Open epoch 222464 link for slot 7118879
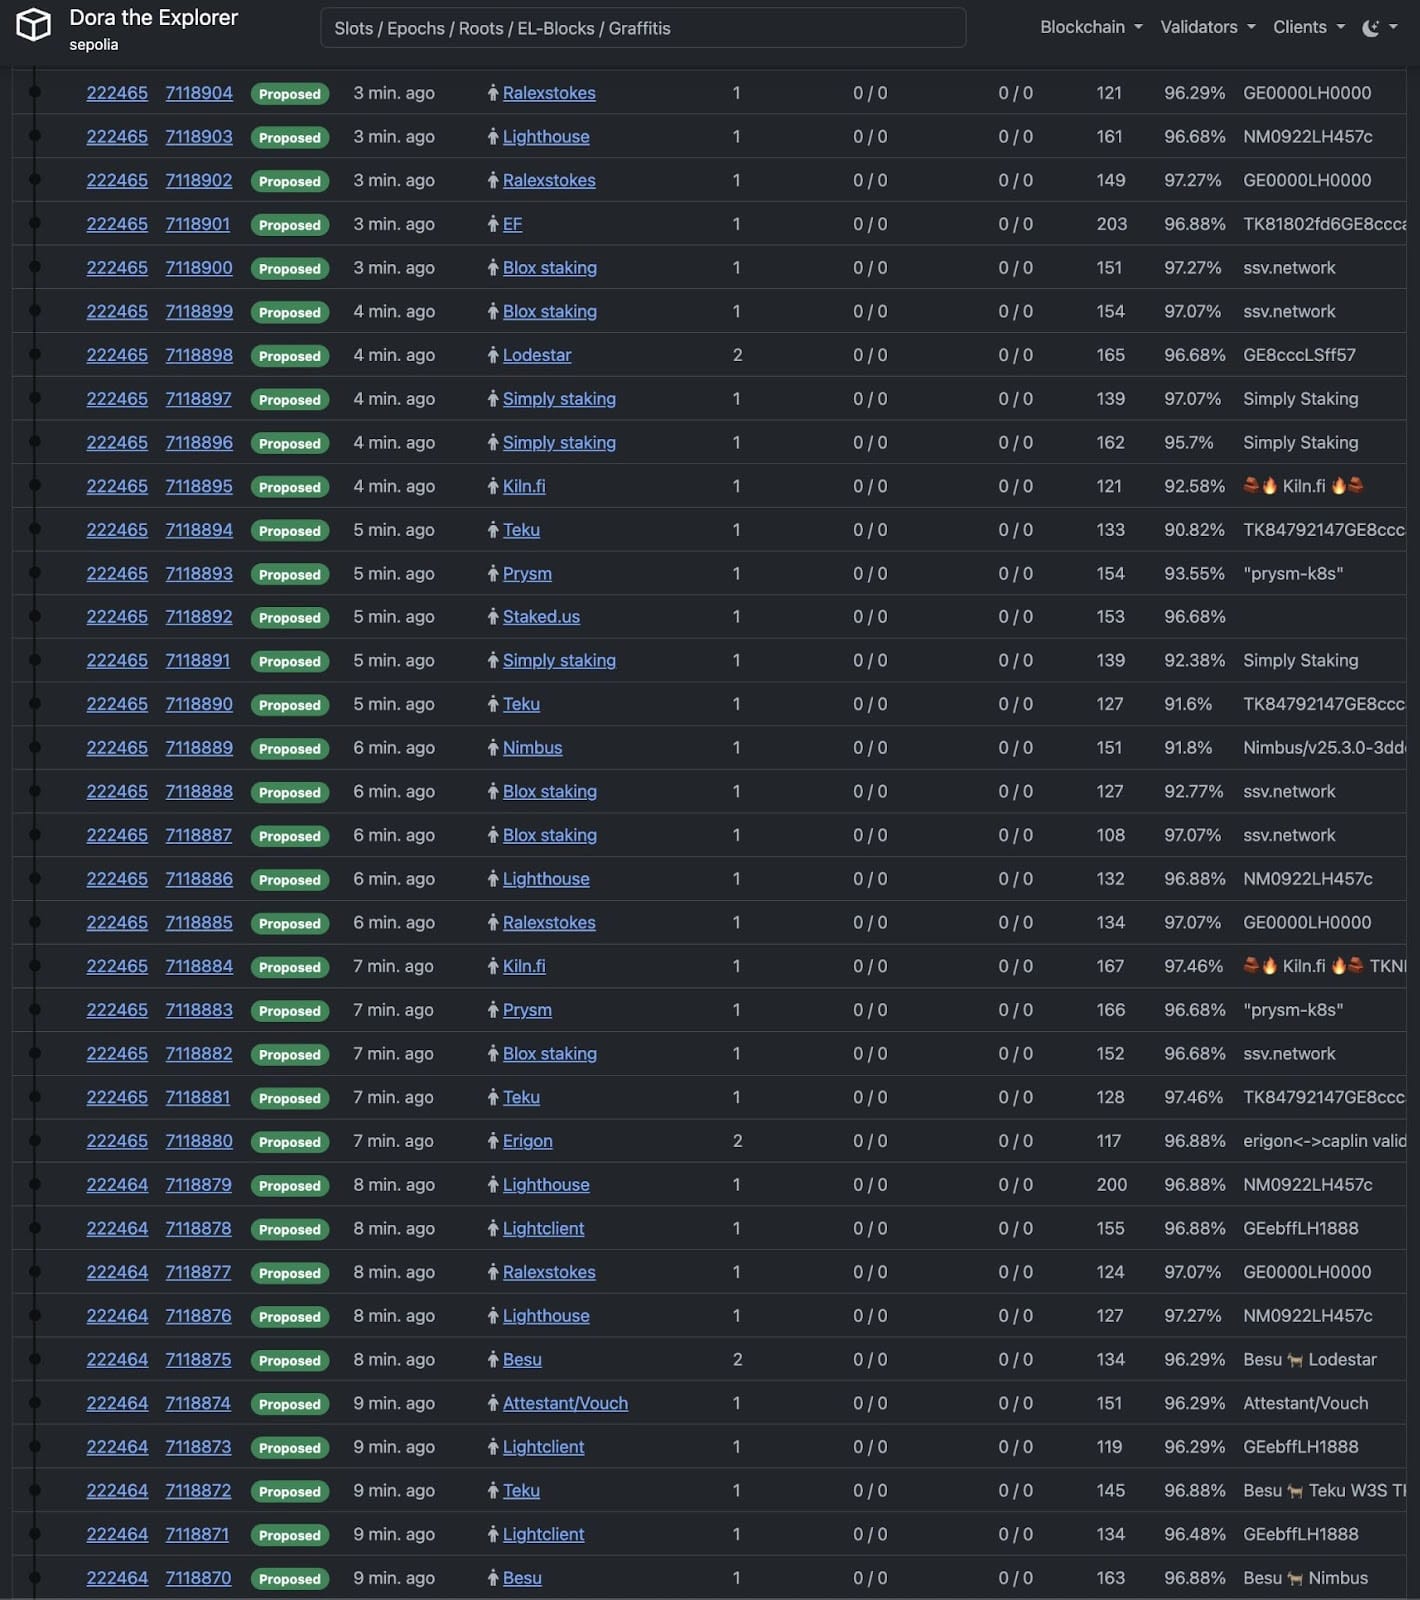Image resolution: width=1420 pixels, height=1600 pixels. (117, 1185)
